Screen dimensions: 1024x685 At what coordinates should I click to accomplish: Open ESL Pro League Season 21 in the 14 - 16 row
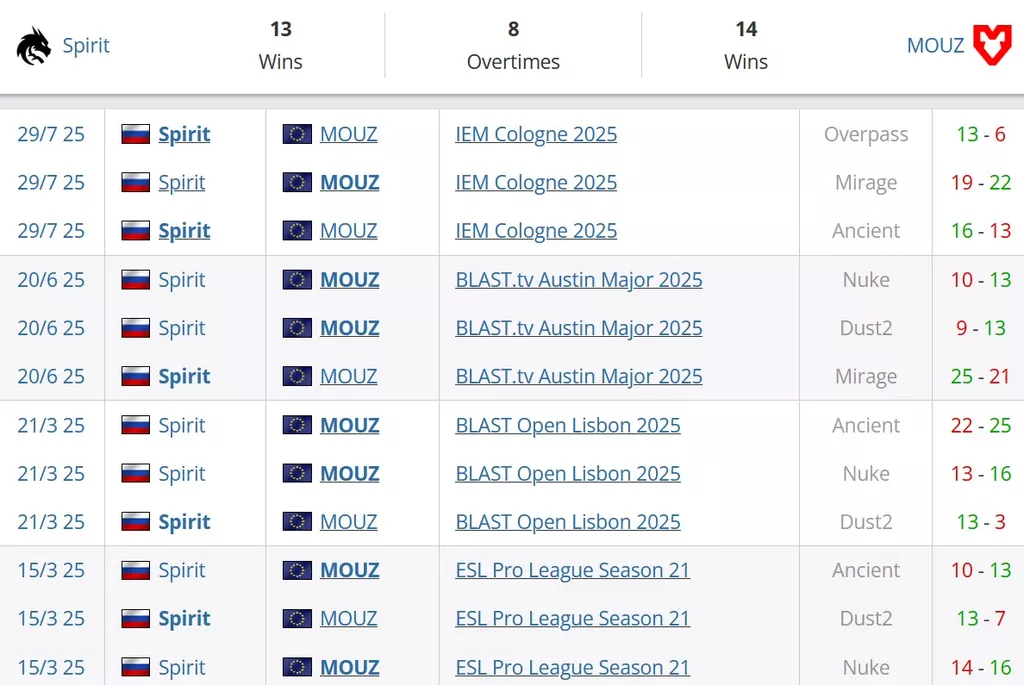click(x=573, y=667)
